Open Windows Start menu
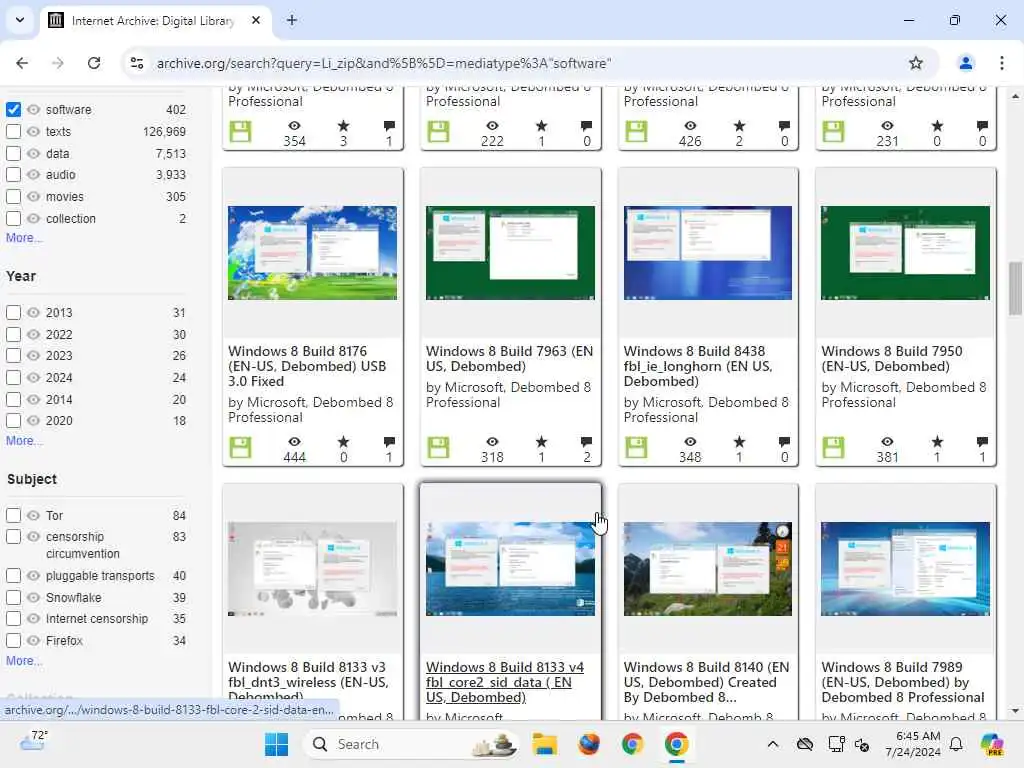The height and width of the screenshot is (768, 1024). [277, 744]
